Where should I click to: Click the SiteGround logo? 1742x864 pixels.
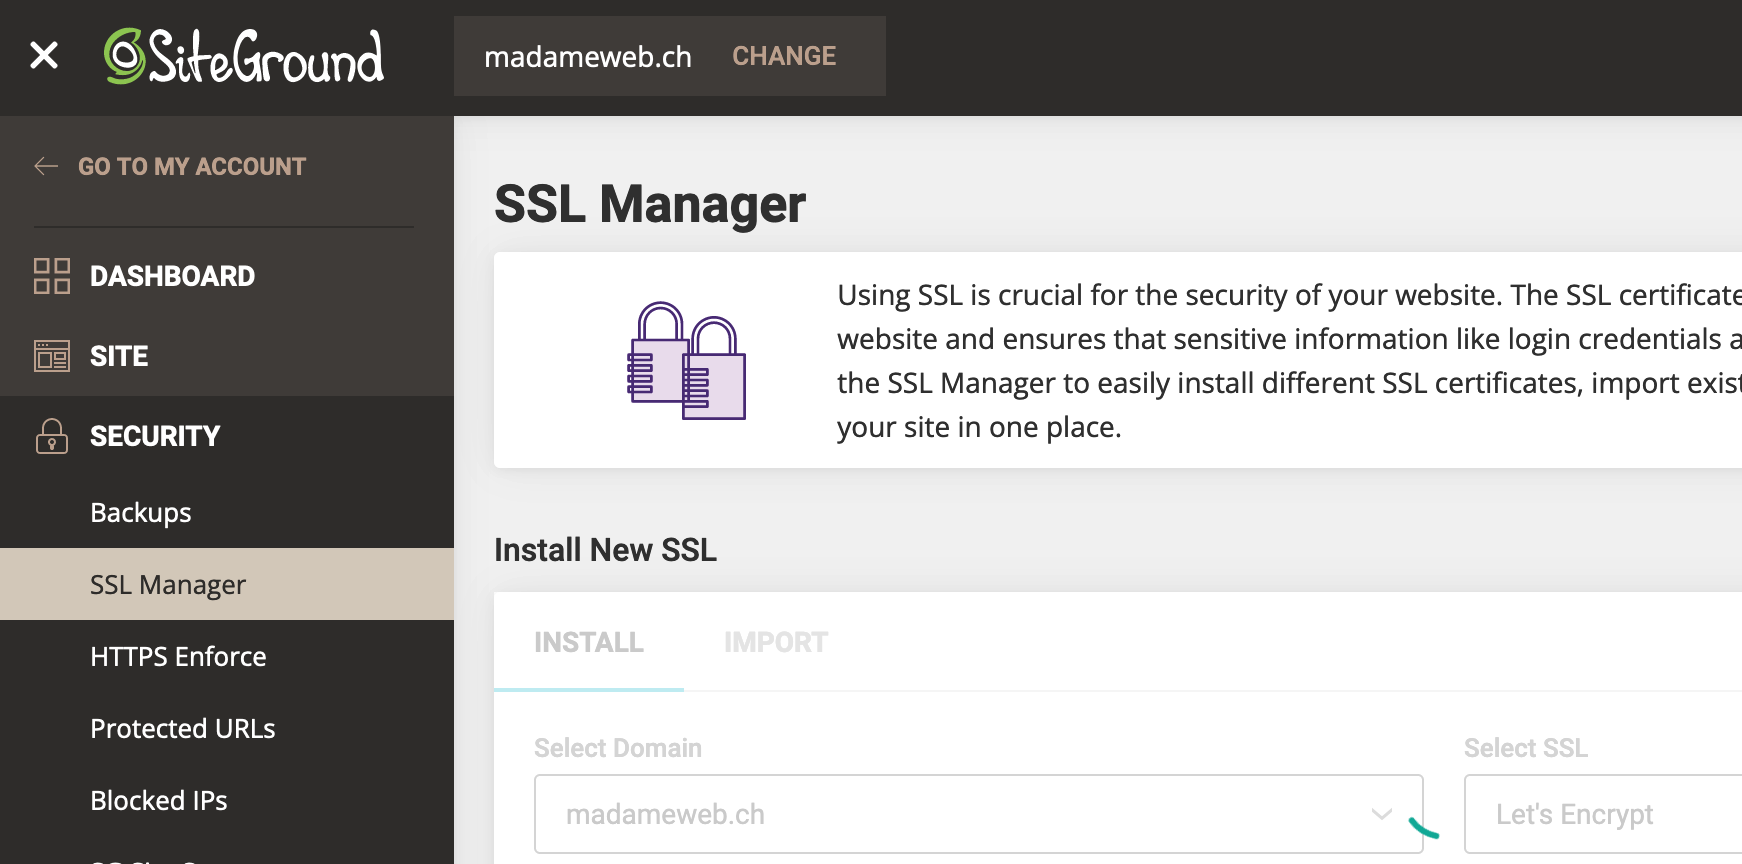(x=244, y=57)
